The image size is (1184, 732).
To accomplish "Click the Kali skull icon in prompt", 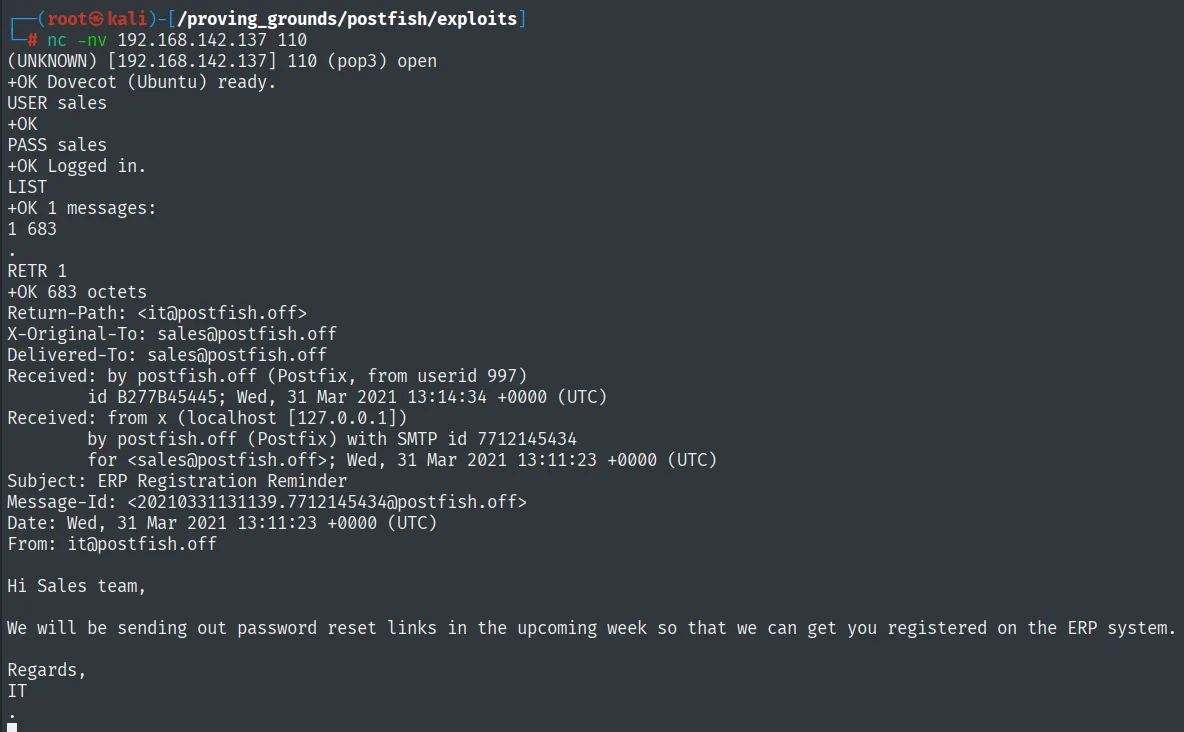I will (x=97, y=19).
